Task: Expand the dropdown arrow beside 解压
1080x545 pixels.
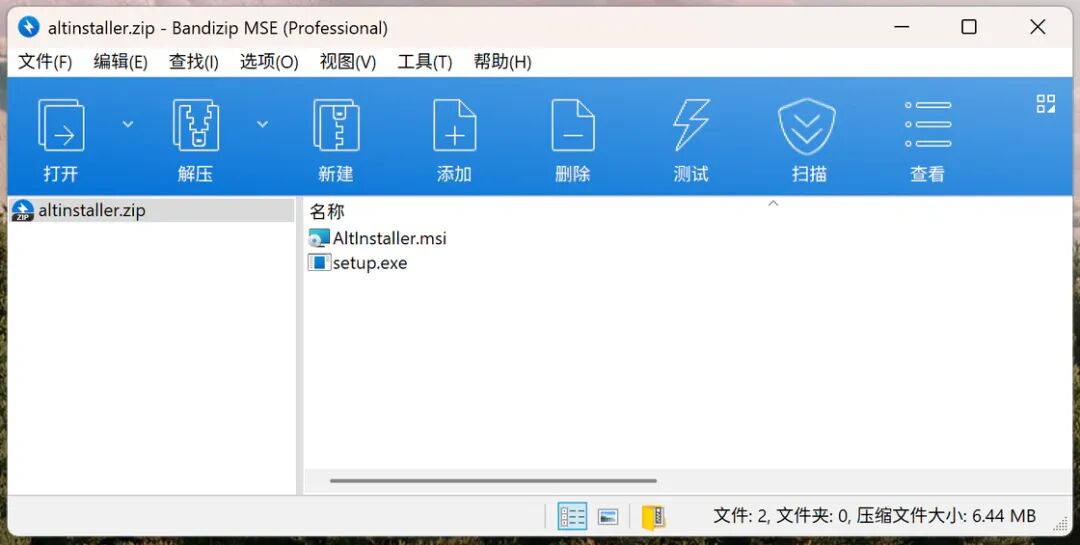Action: [x=262, y=124]
